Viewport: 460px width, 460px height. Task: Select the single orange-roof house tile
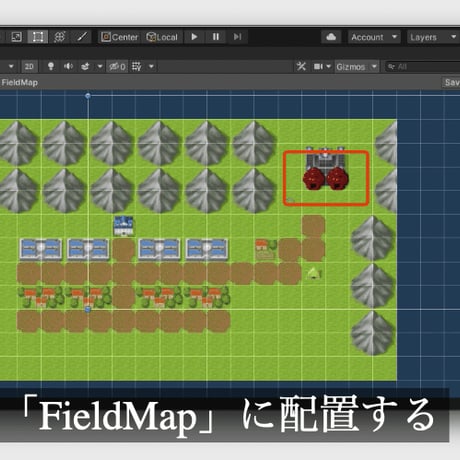[266, 249]
